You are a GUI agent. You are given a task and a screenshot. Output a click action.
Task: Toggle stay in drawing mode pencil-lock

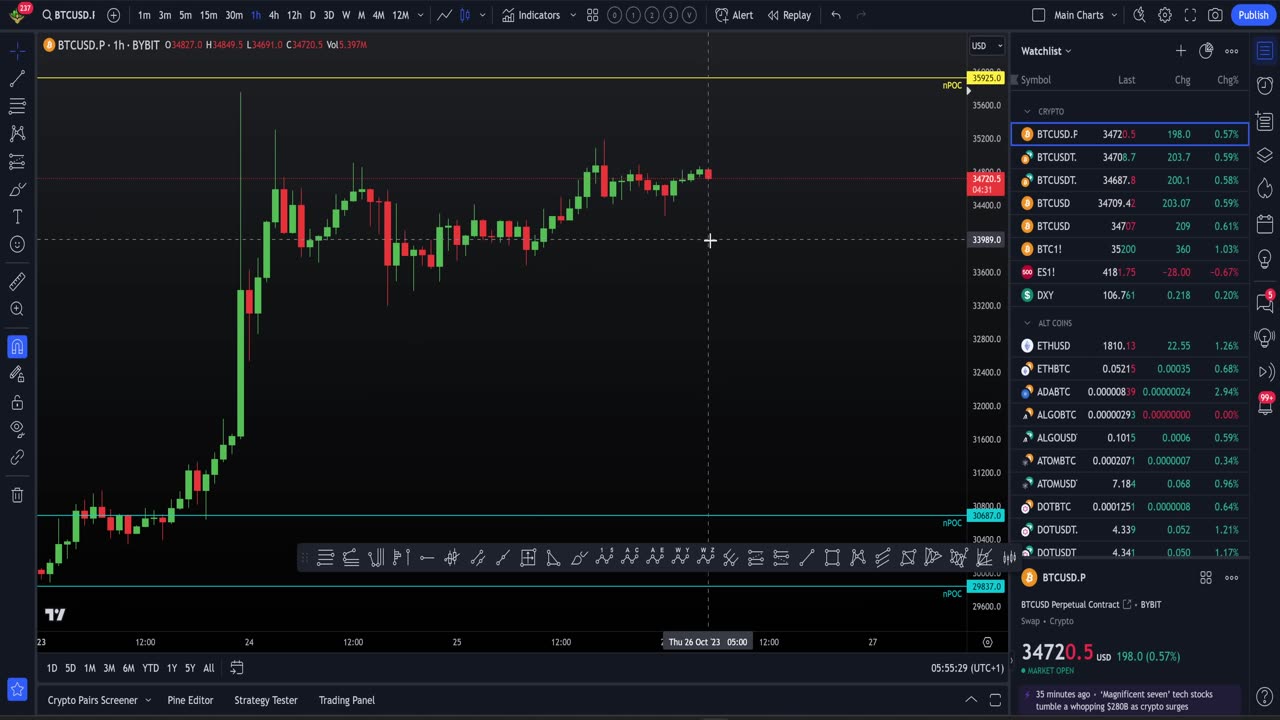pos(17,374)
